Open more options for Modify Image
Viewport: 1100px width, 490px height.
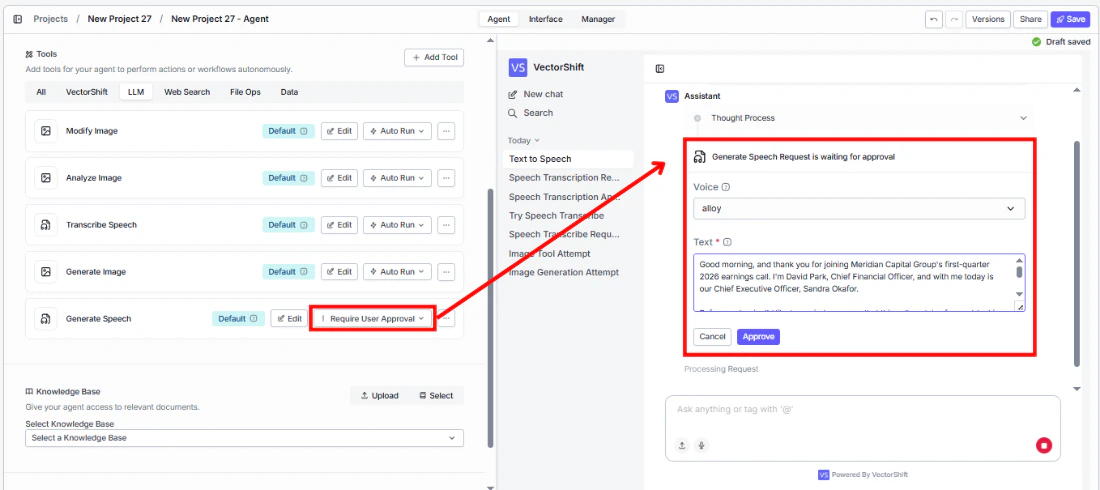446,131
